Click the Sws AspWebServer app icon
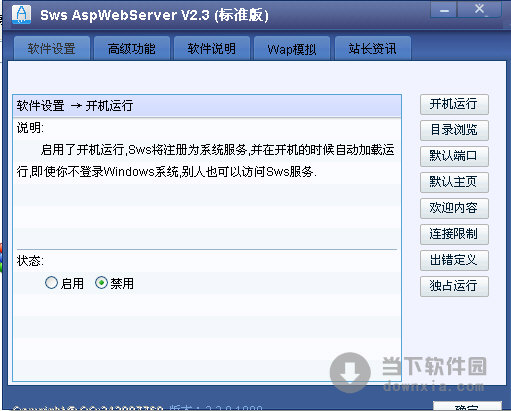This screenshot has height=411, width=511. [x=21, y=15]
